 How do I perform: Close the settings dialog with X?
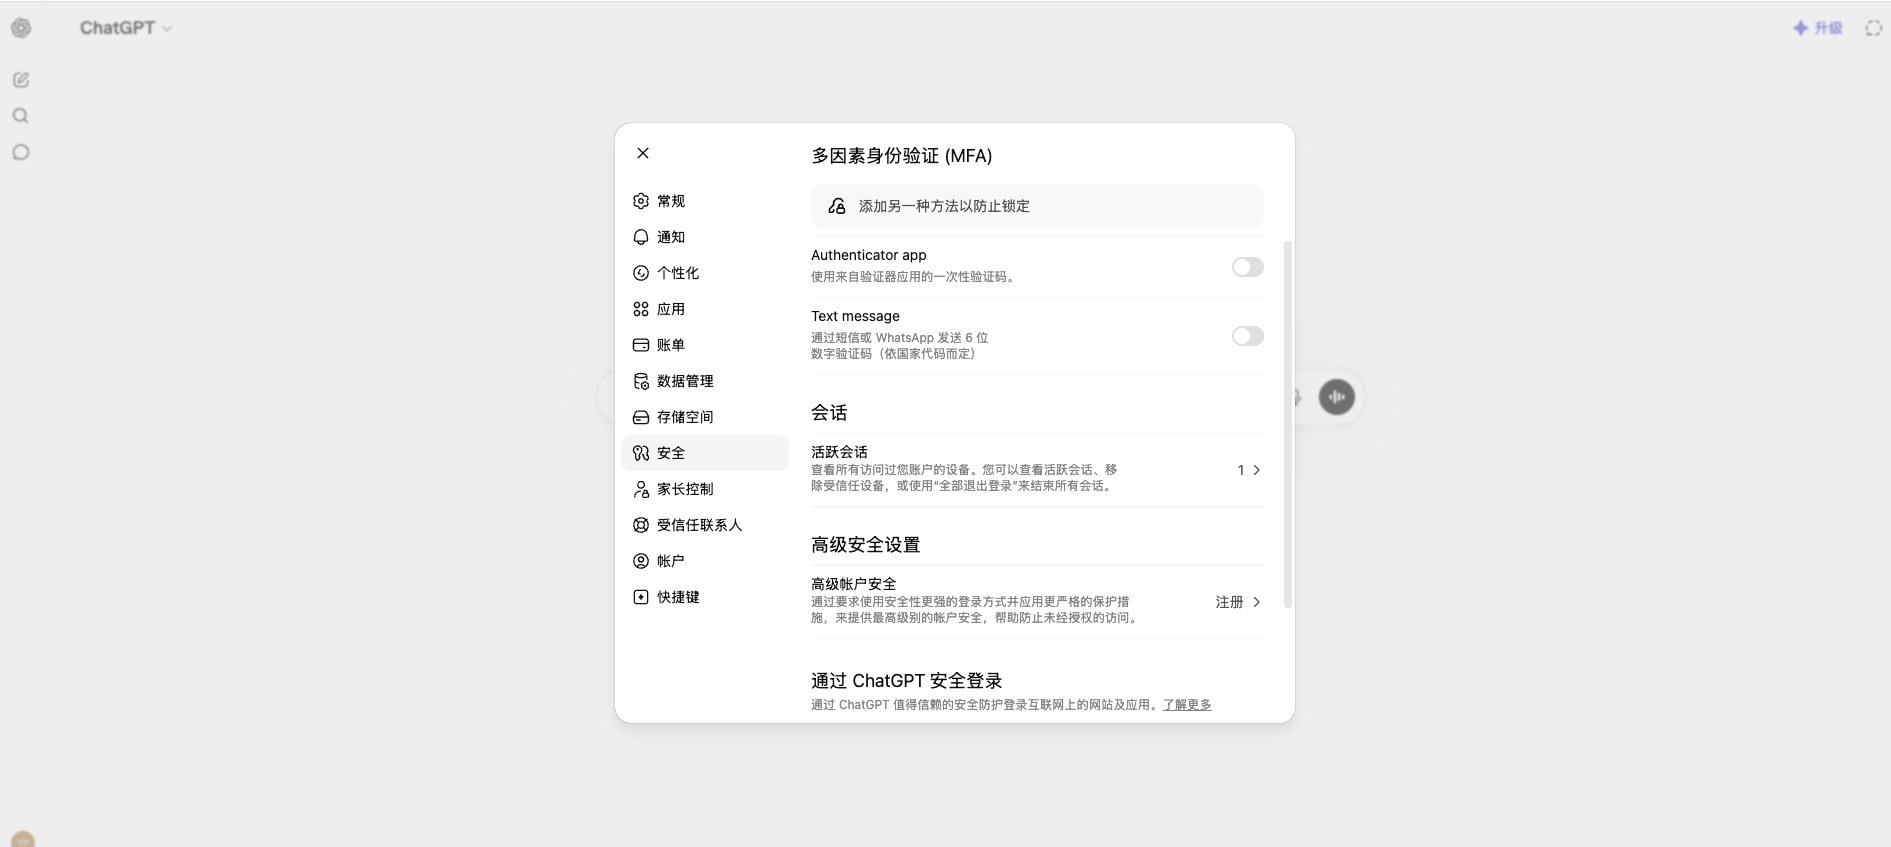point(643,153)
